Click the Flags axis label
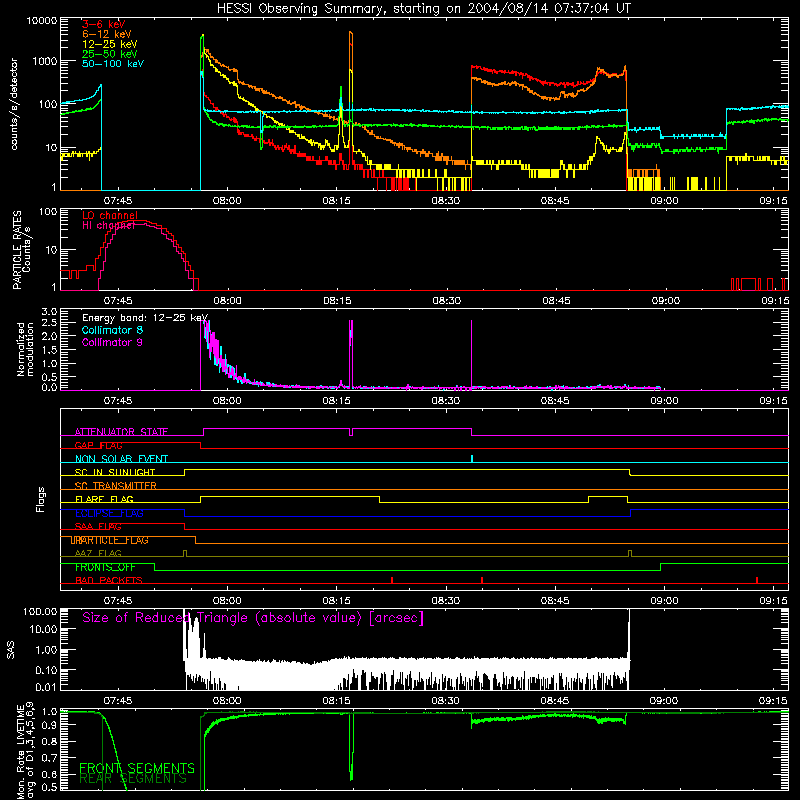Screen dimensions: 800x800 click(41, 499)
